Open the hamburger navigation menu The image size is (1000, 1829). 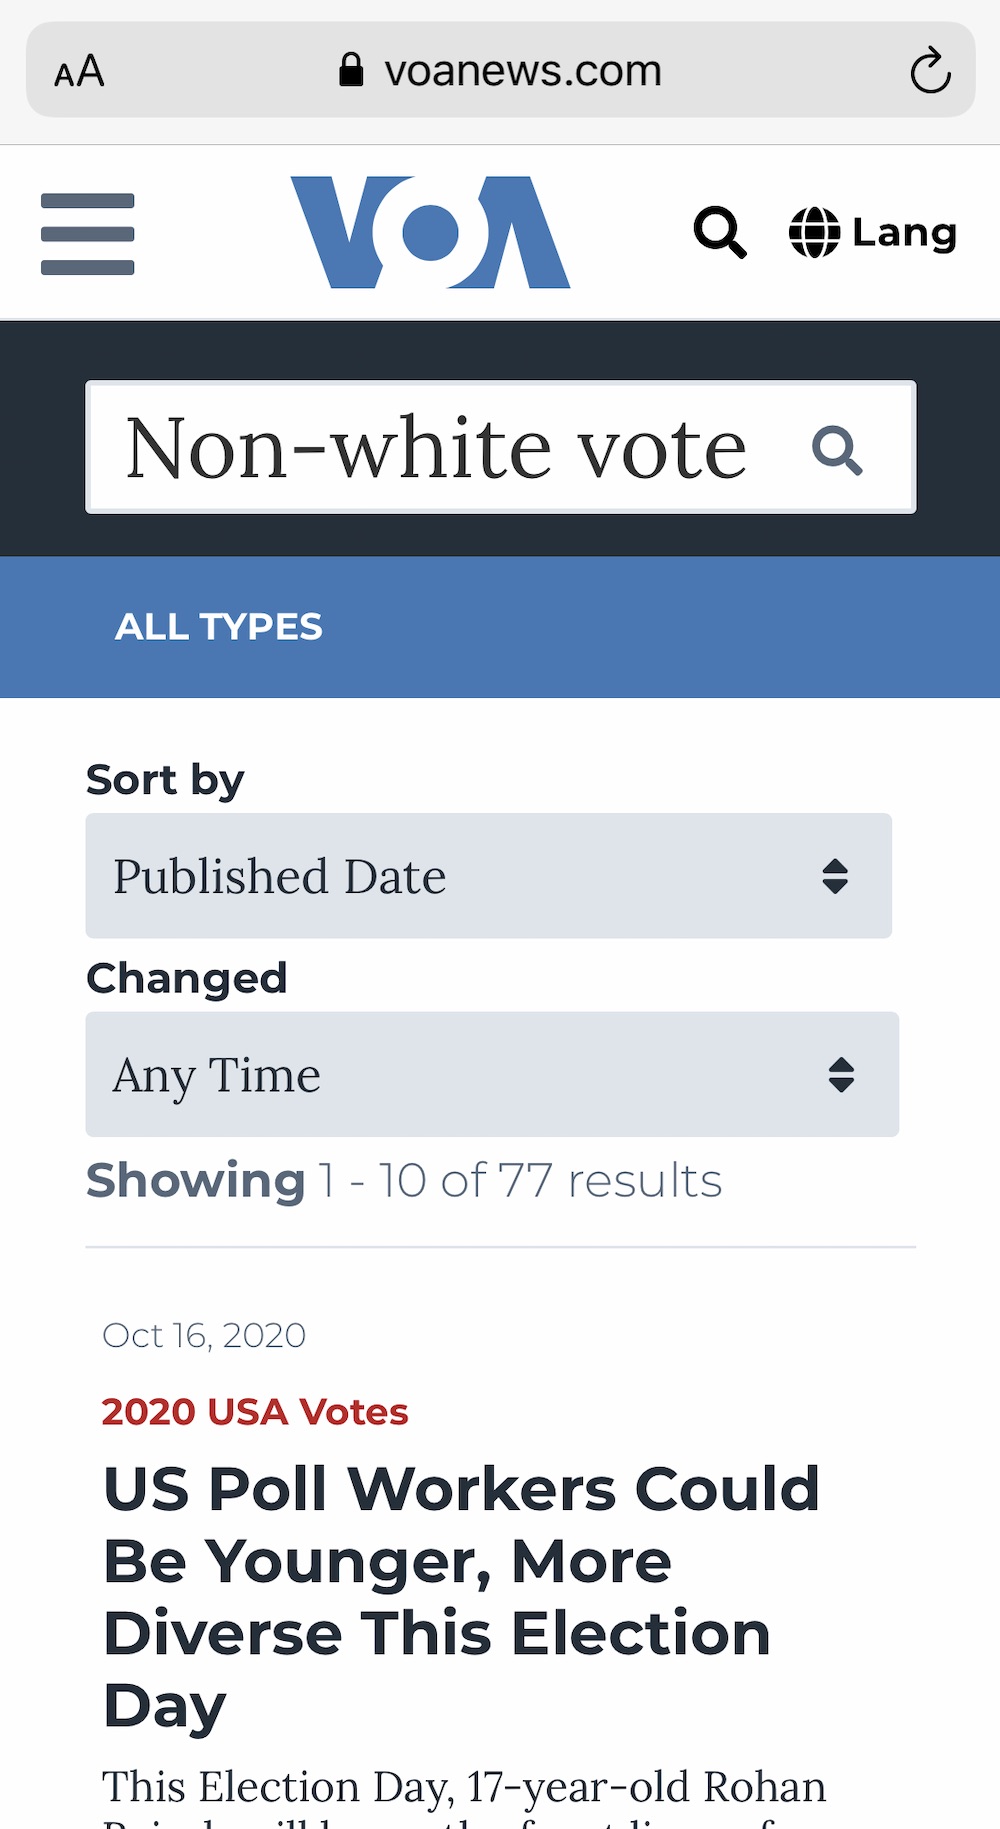[87, 234]
